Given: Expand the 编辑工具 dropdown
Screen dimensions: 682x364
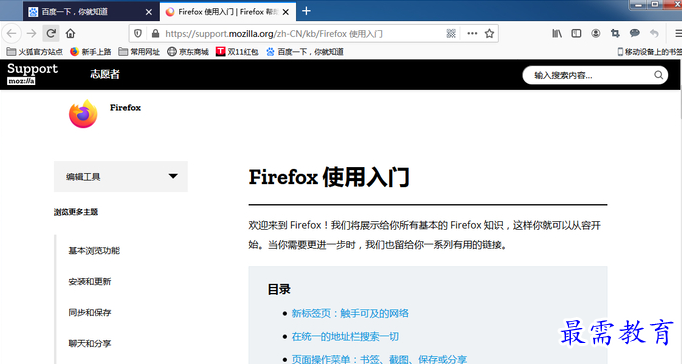Looking at the screenshot, I should point(121,177).
